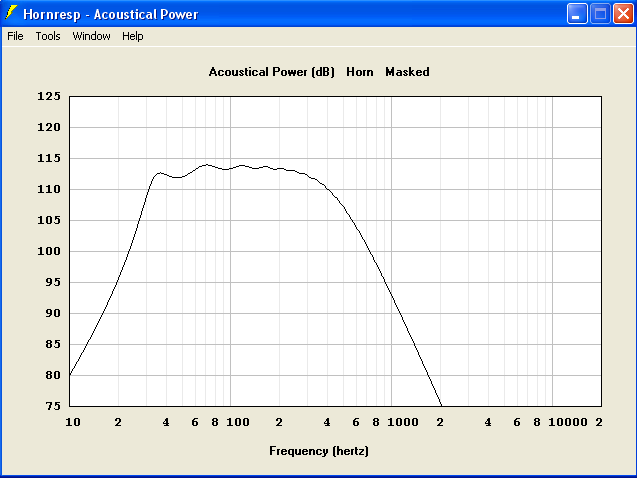
Task: Click the 'Masked' label in chart title
Action: tap(407, 72)
